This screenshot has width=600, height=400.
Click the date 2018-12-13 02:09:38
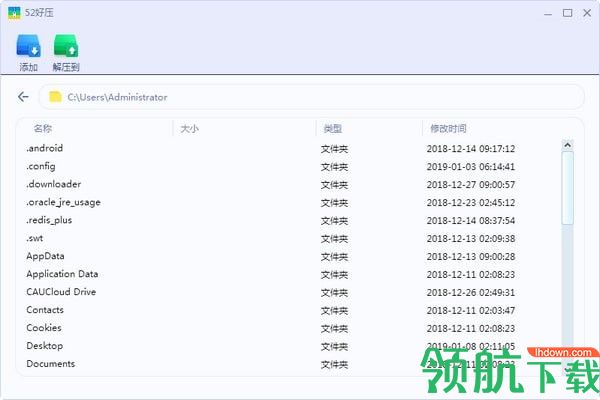[x=471, y=239]
